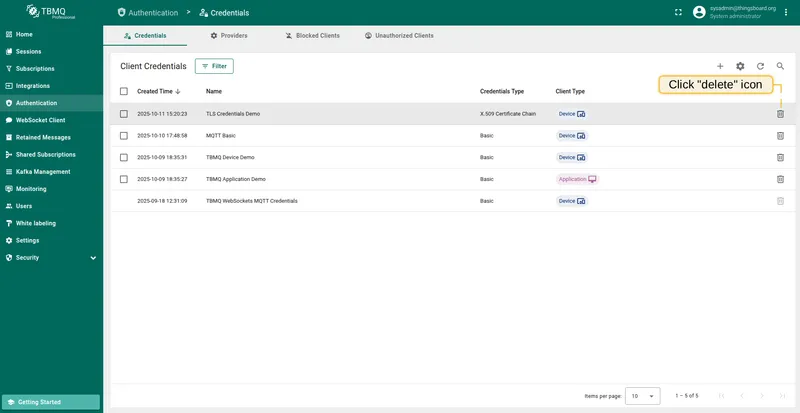The image size is (800, 413).
Task: Click Device icon for TLS Credentials Demo
Action: [581, 114]
